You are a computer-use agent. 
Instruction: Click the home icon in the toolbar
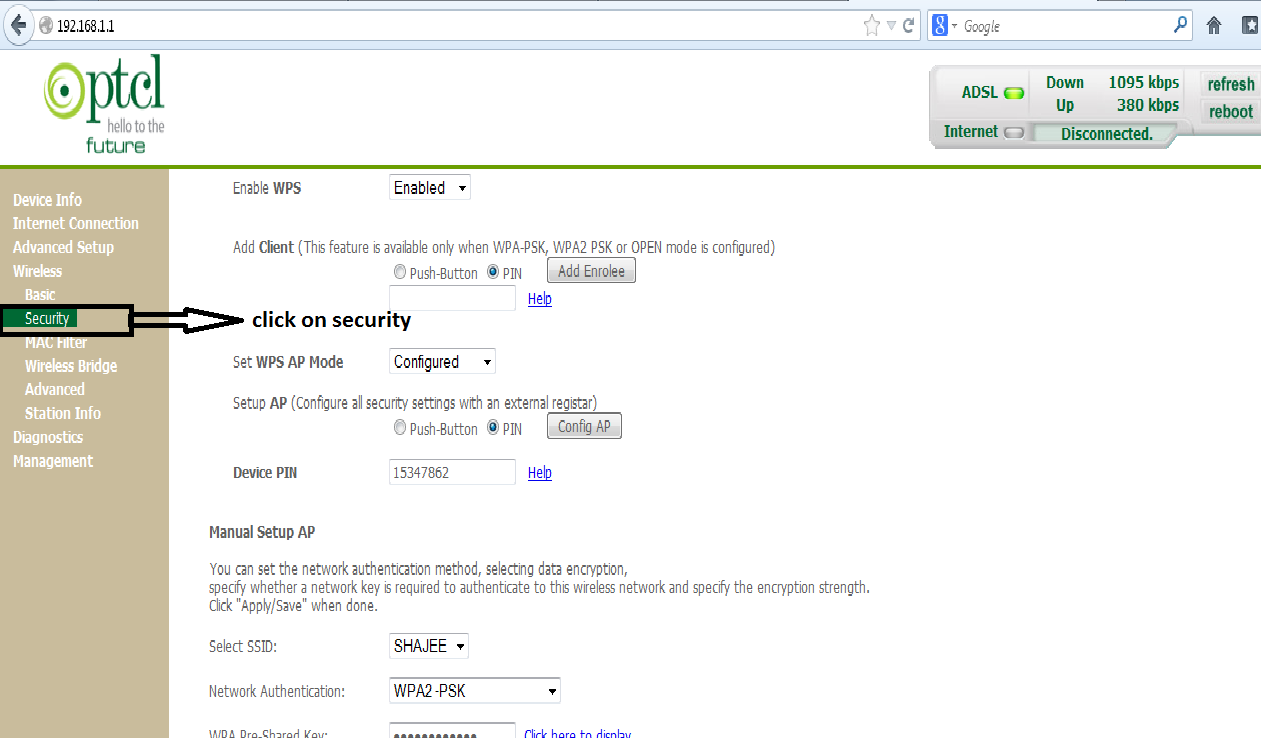pyautogui.click(x=1213, y=24)
